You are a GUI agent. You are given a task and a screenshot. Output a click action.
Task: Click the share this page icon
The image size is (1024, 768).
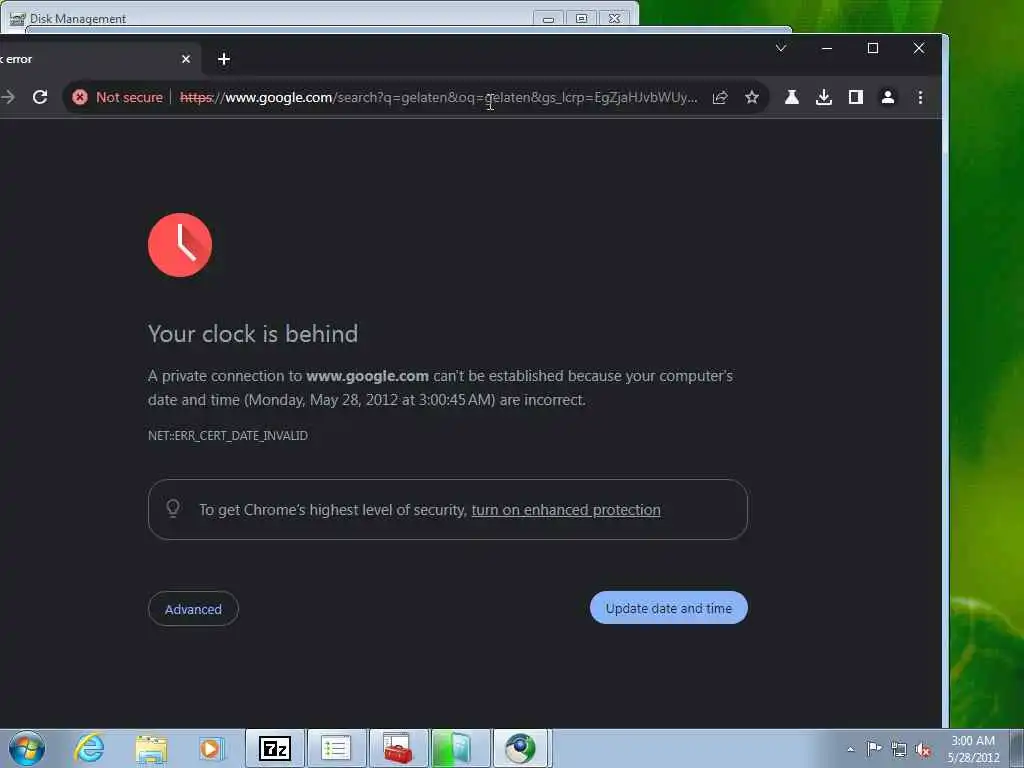(720, 97)
